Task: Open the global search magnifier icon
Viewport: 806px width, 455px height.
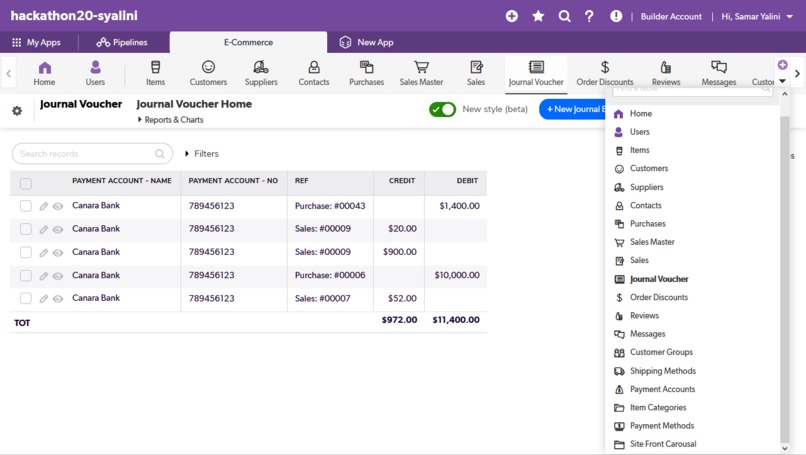Action: pos(564,16)
